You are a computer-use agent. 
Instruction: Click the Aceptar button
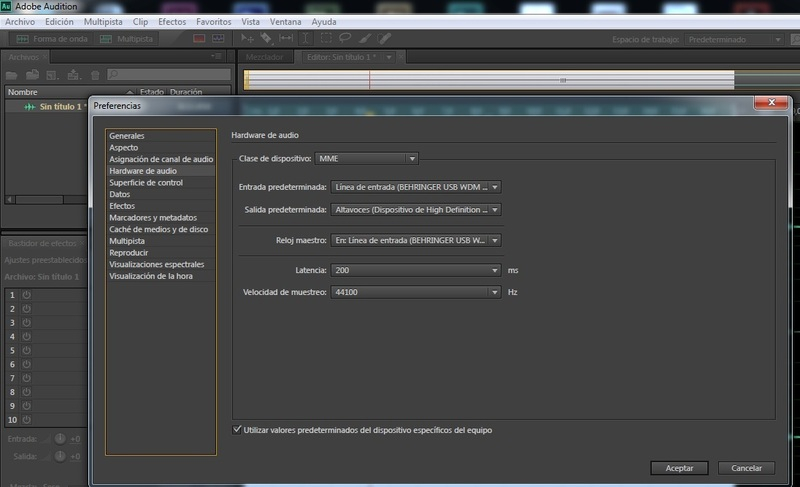click(x=679, y=468)
